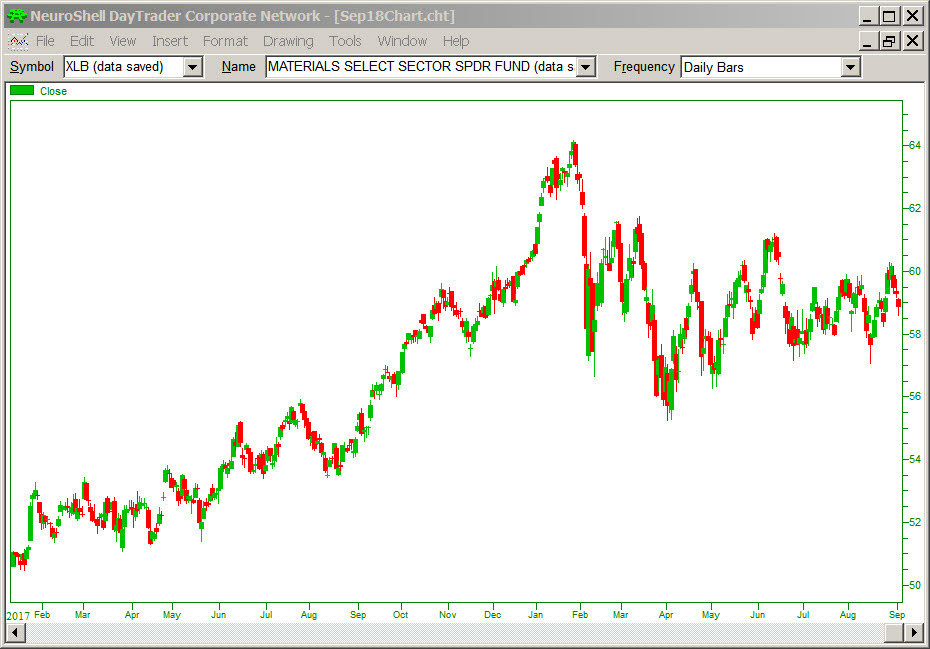The height and width of the screenshot is (649, 930).
Task: Open the Window menu
Action: click(402, 41)
